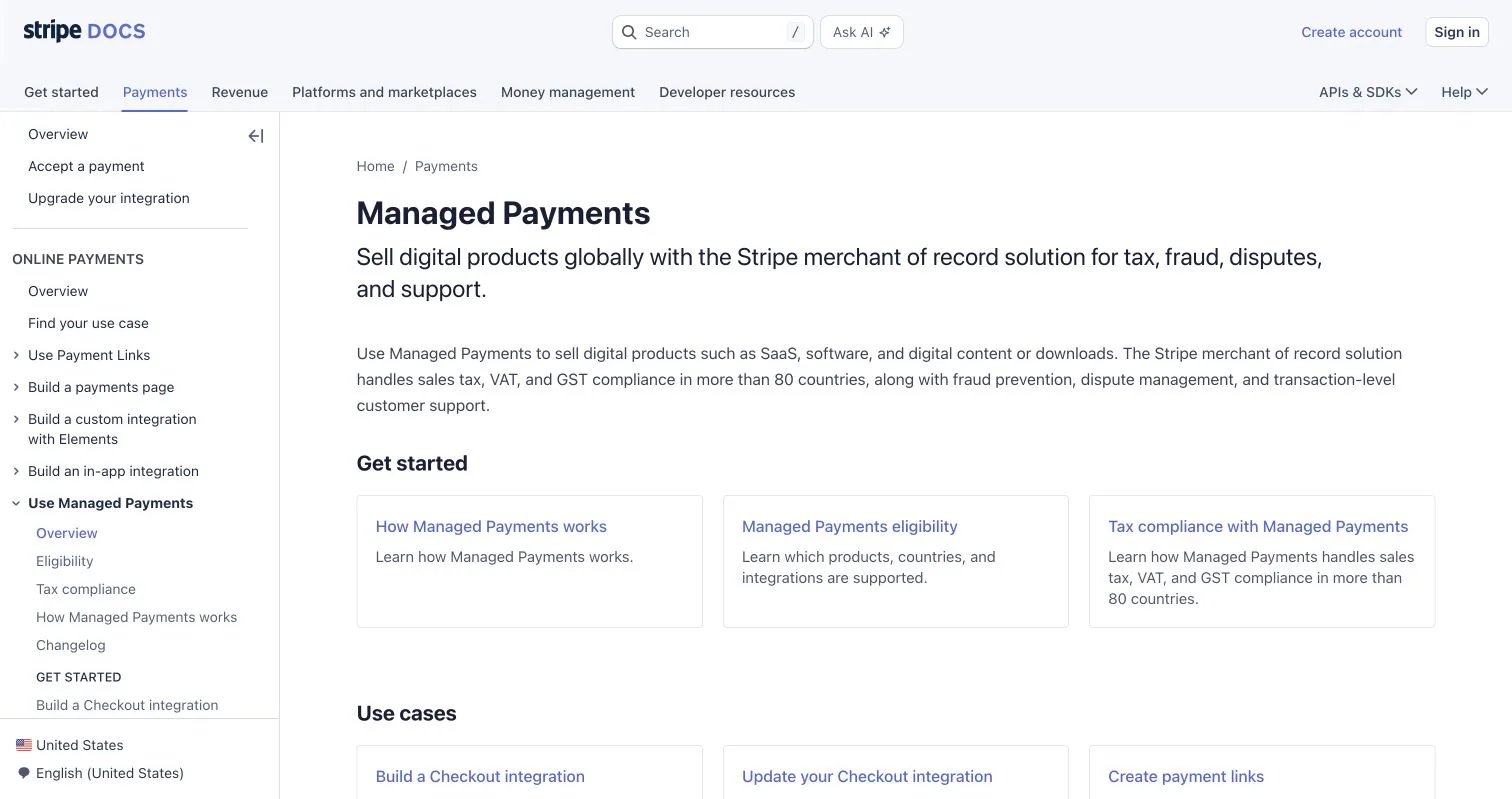Open the Update your Checkout integration card

point(896,772)
